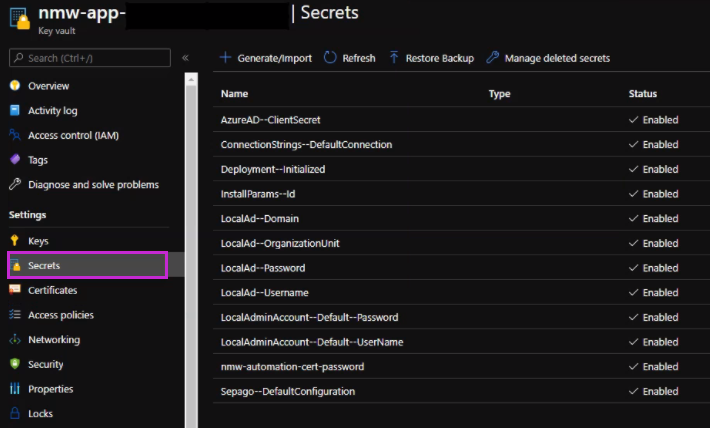This screenshot has width=710, height=428.
Task: Focus the Search (Ctrl+/) field
Action: tap(90, 58)
